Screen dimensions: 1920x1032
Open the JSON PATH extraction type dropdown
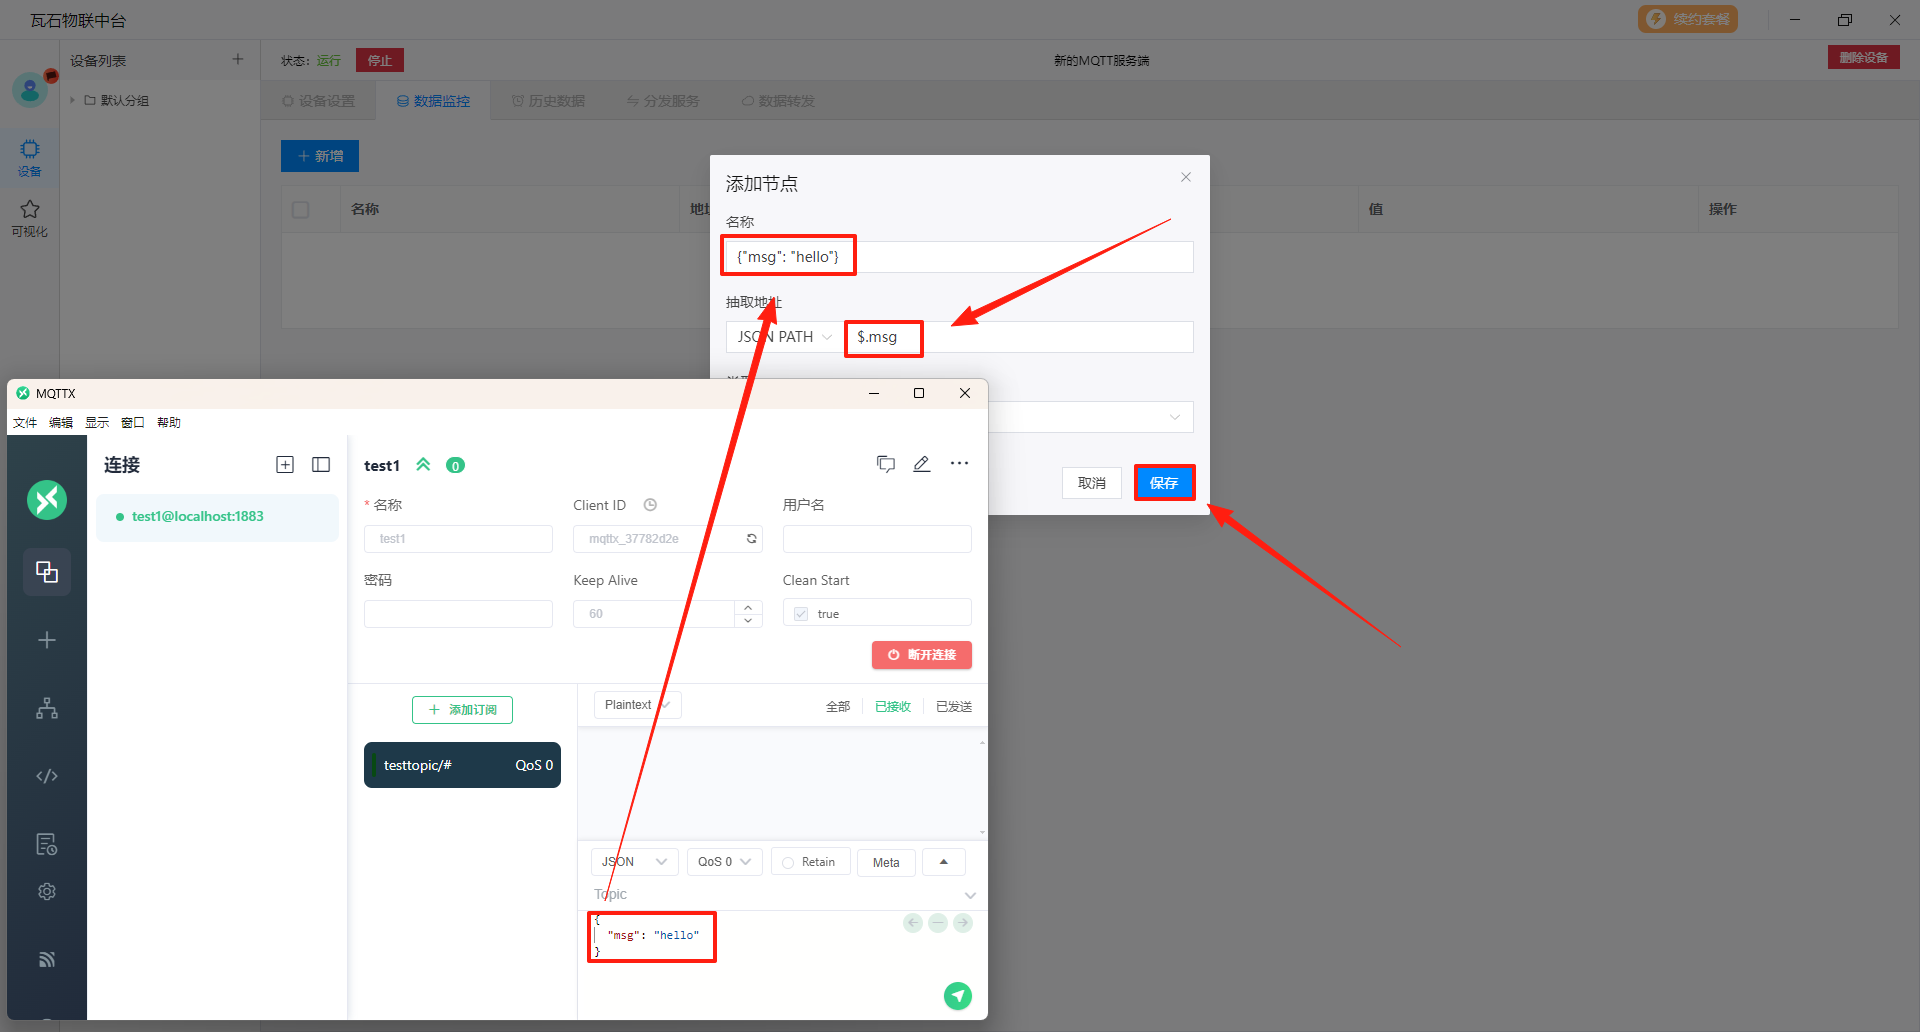(x=784, y=337)
